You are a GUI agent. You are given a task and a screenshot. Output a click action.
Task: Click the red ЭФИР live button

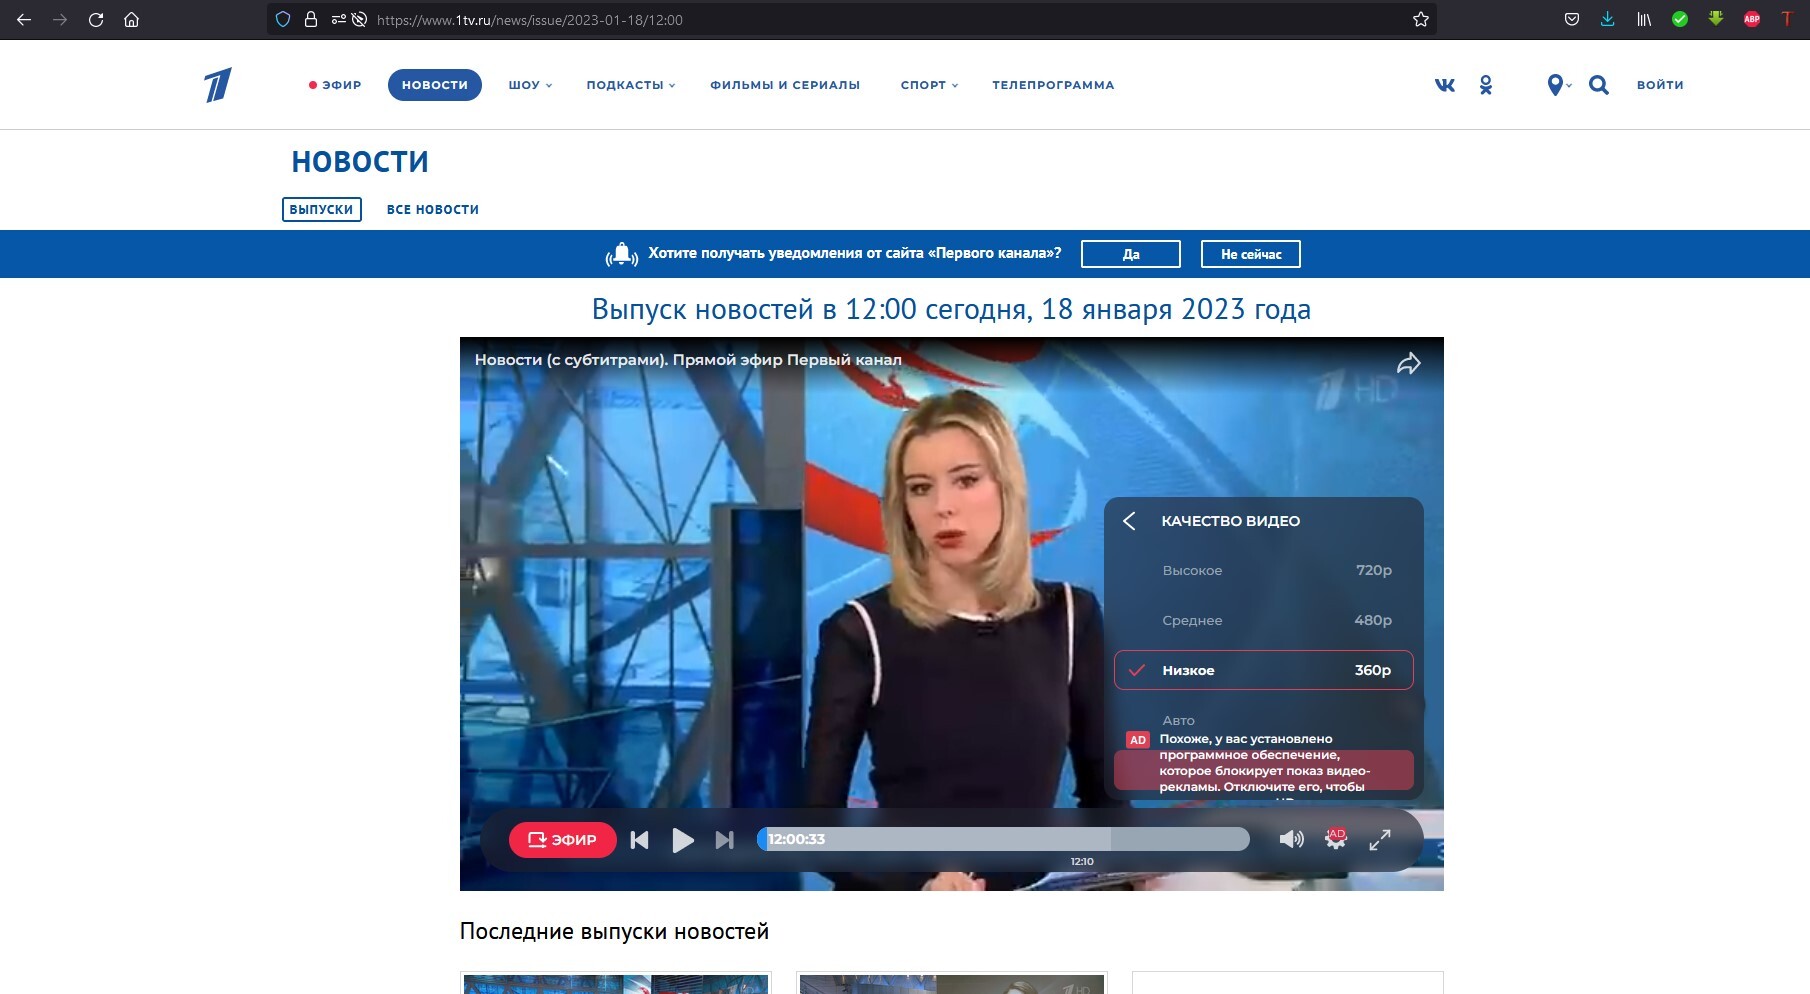(x=563, y=840)
